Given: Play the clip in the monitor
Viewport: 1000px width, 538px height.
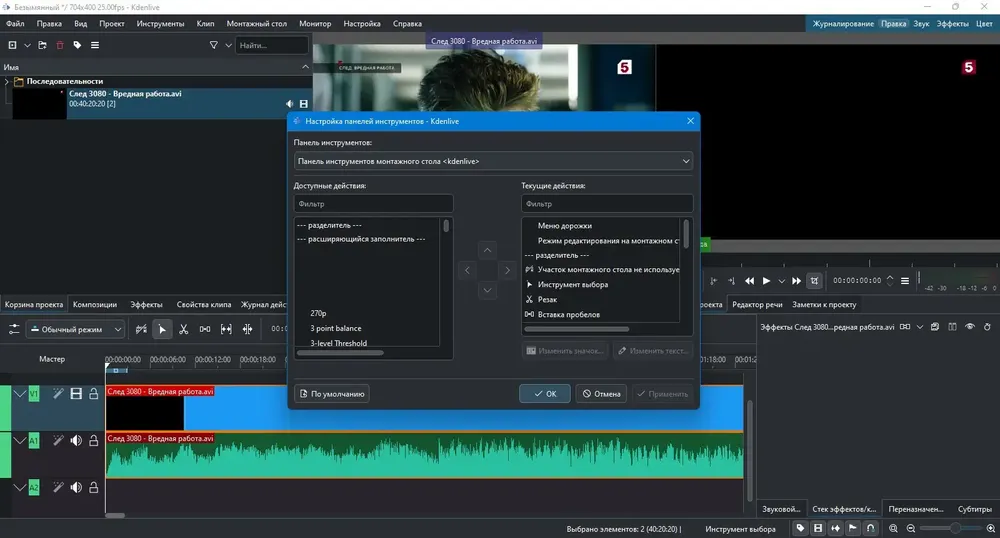Looking at the screenshot, I should tap(767, 280).
